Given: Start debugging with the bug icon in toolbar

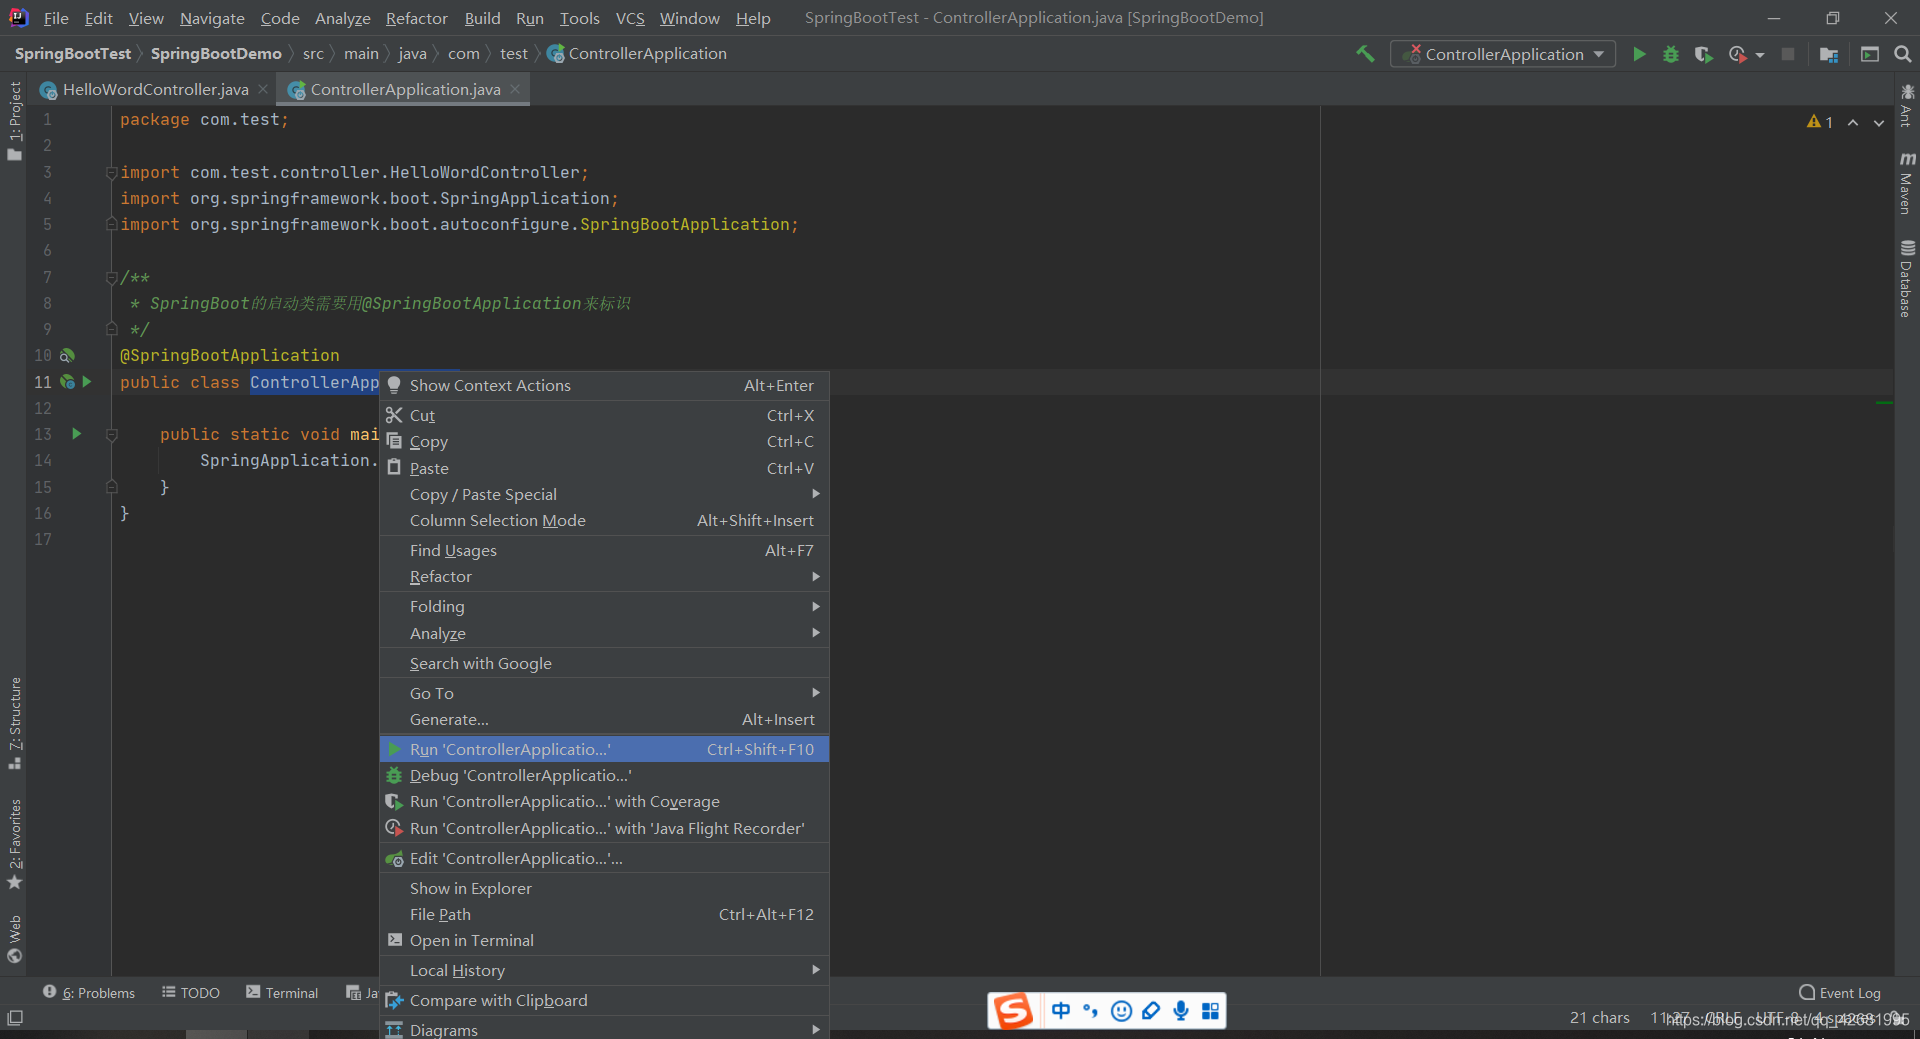Looking at the screenshot, I should coord(1671,54).
